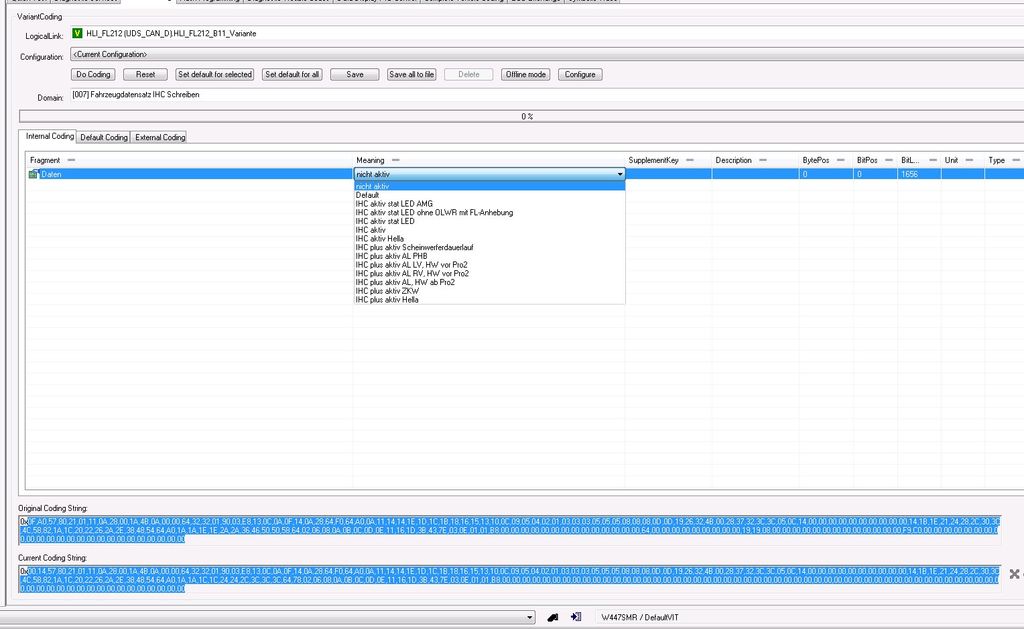The image size is (1024, 629).
Task: Click the X icon beside Current Coding String
Action: pyautogui.click(x=1014, y=574)
